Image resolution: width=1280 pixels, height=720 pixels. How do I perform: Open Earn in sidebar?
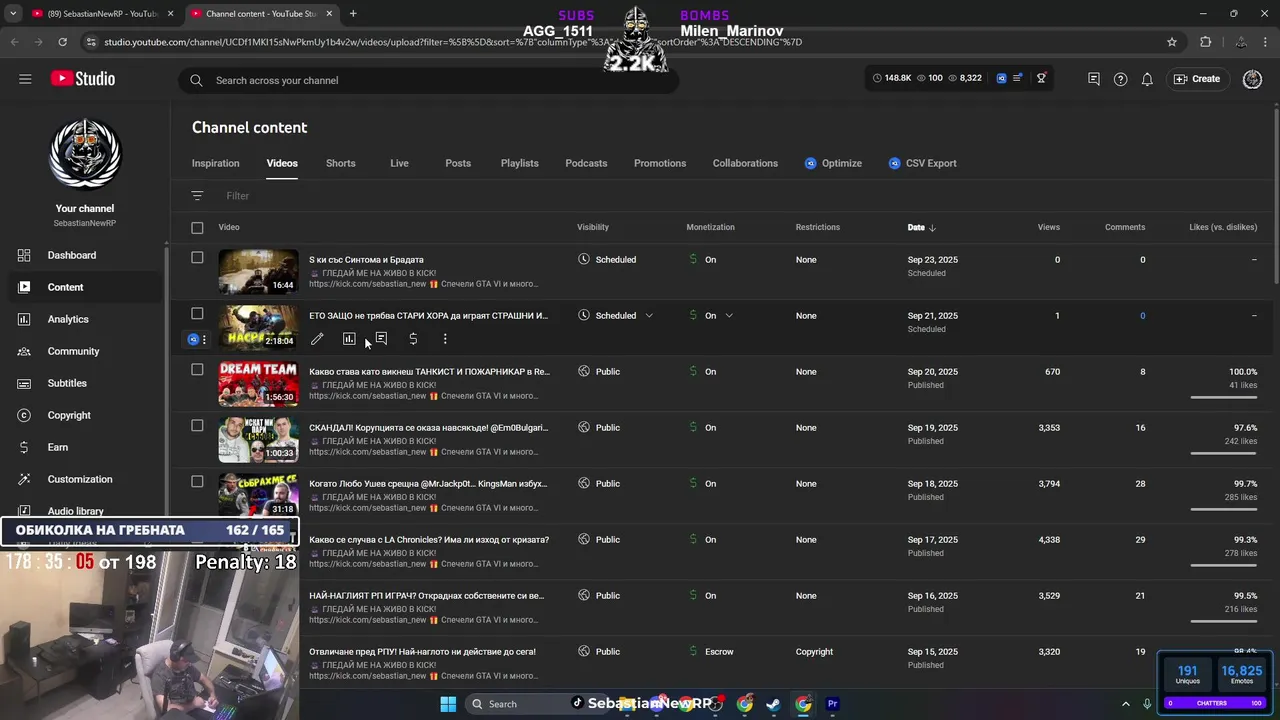click(84, 447)
